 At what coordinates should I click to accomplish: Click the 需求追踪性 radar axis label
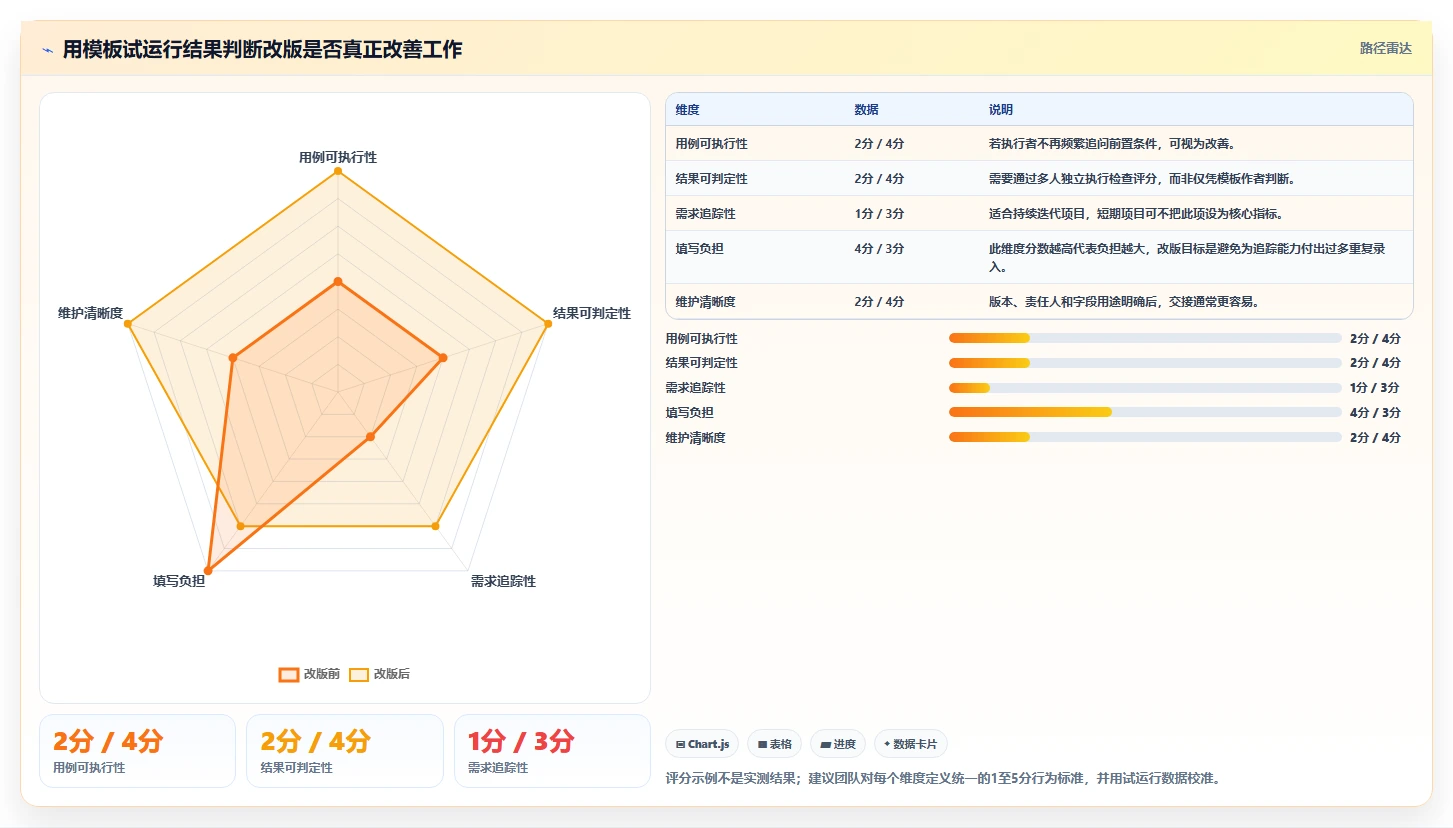[x=503, y=582]
